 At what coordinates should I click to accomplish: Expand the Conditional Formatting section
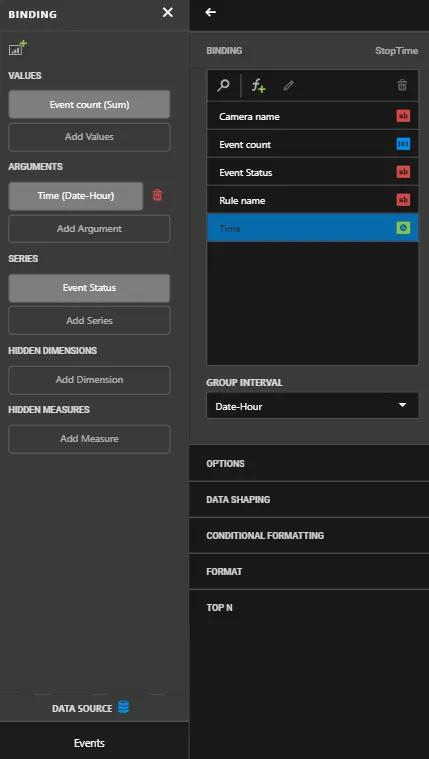click(x=309, y=535)
